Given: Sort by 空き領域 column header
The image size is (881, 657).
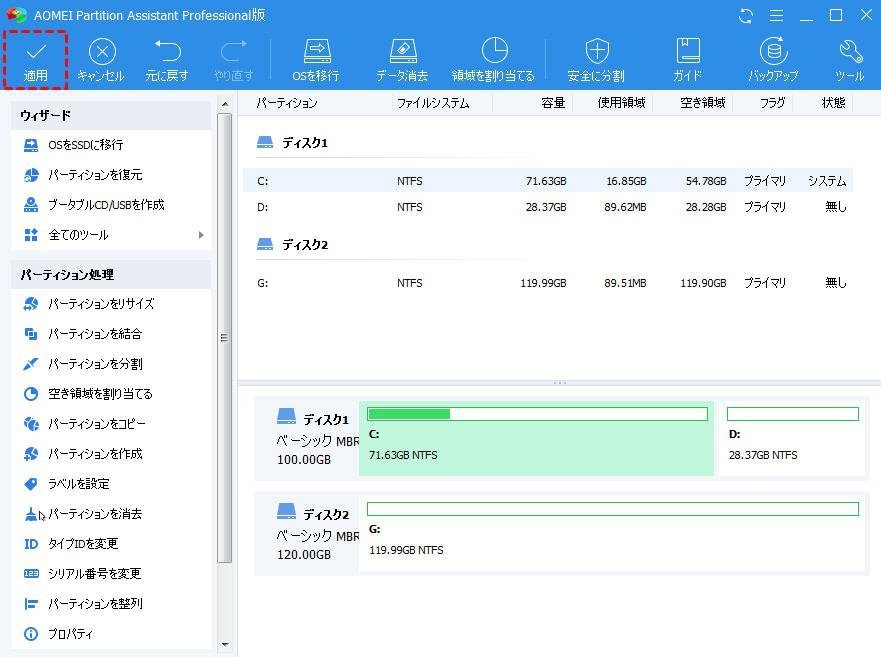Looking at the screenshot, I should coord(703,103).
